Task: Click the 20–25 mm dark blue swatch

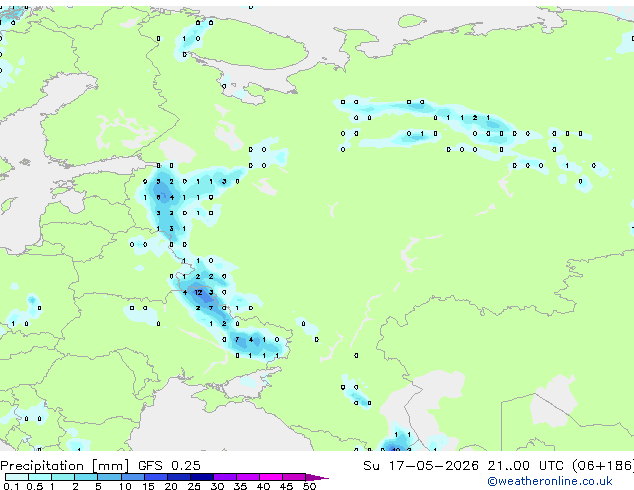Action: click(x=178, y=477)
